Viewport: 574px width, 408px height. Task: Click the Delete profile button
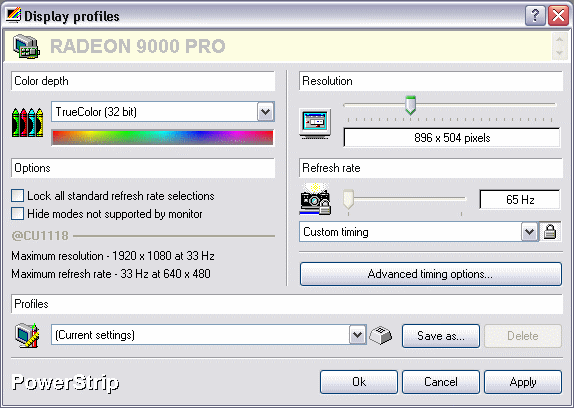[523, 336]
